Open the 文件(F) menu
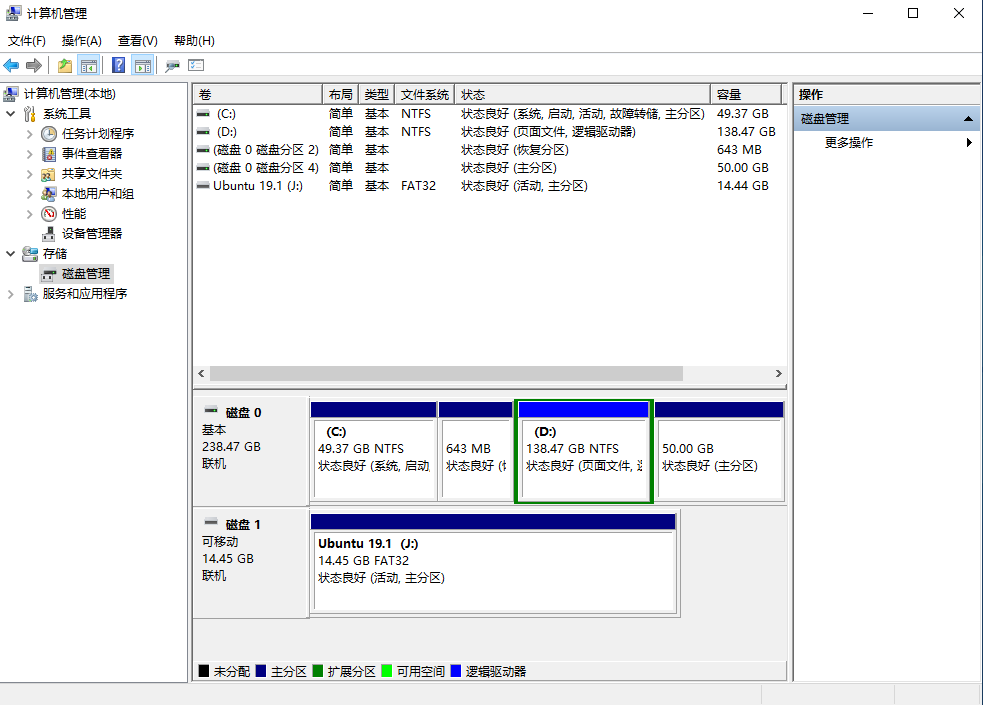Viewport: 983px width, 705px height. pyautogui.click(x=26, y=41)
